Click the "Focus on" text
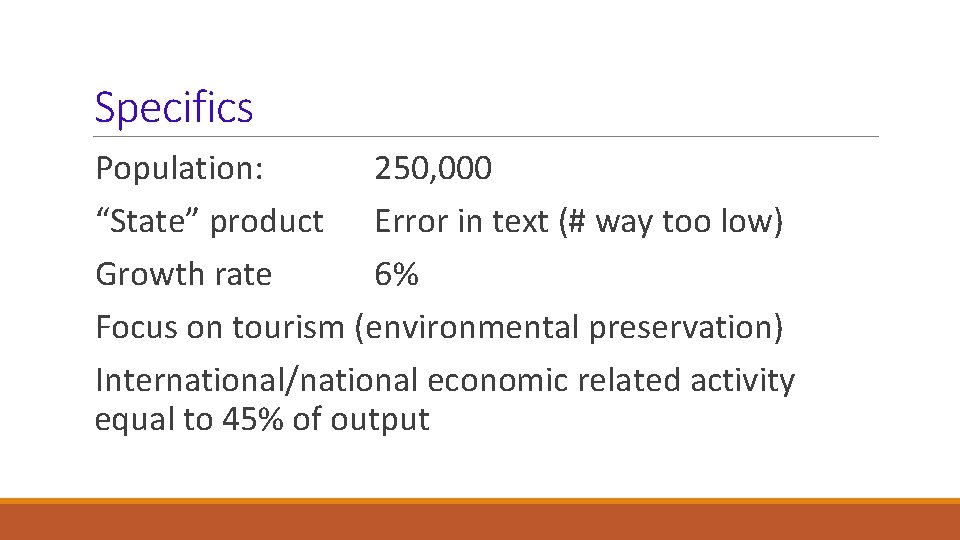 tap(160, 327)
